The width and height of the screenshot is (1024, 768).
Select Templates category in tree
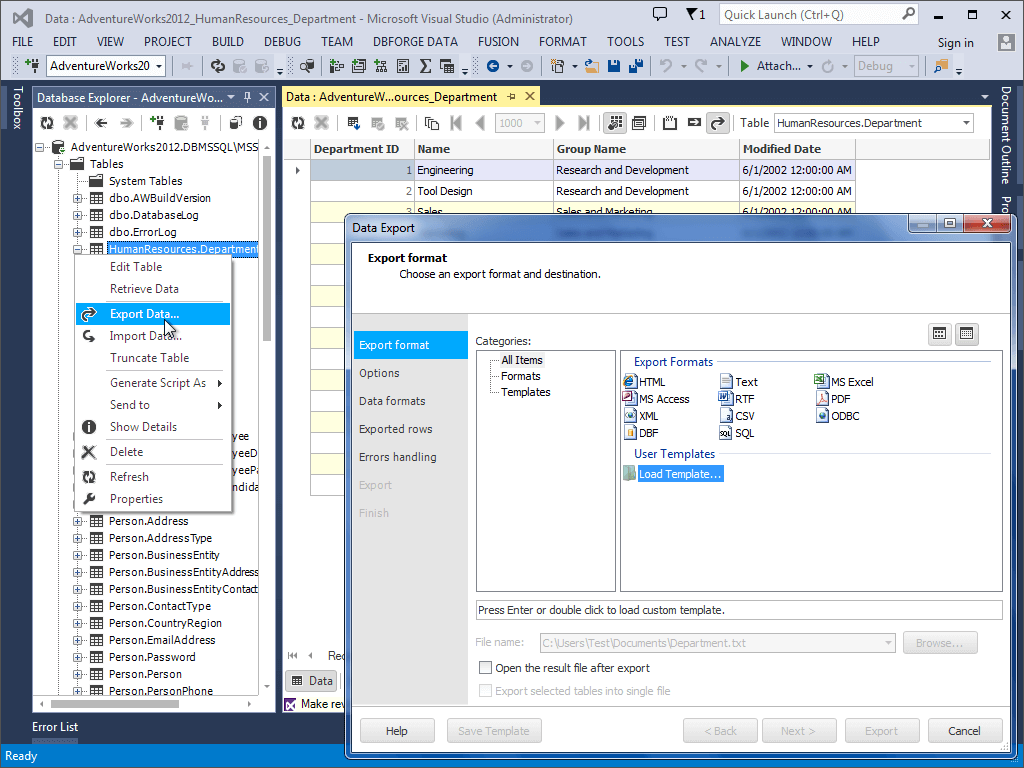coord(525,392)
